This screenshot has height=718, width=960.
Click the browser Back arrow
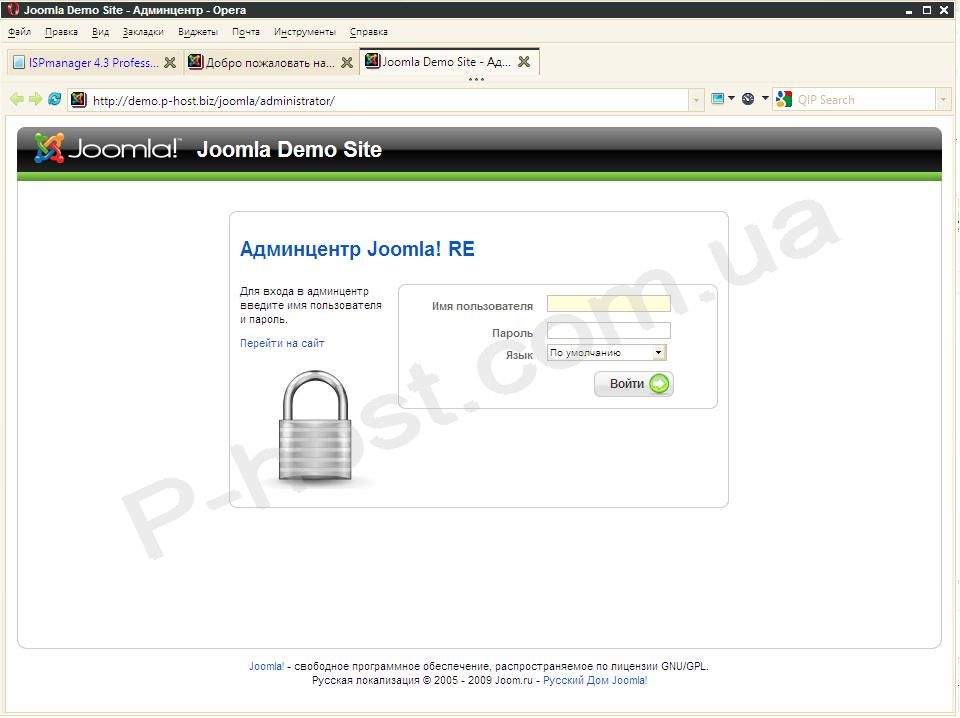tap(17, 99)
